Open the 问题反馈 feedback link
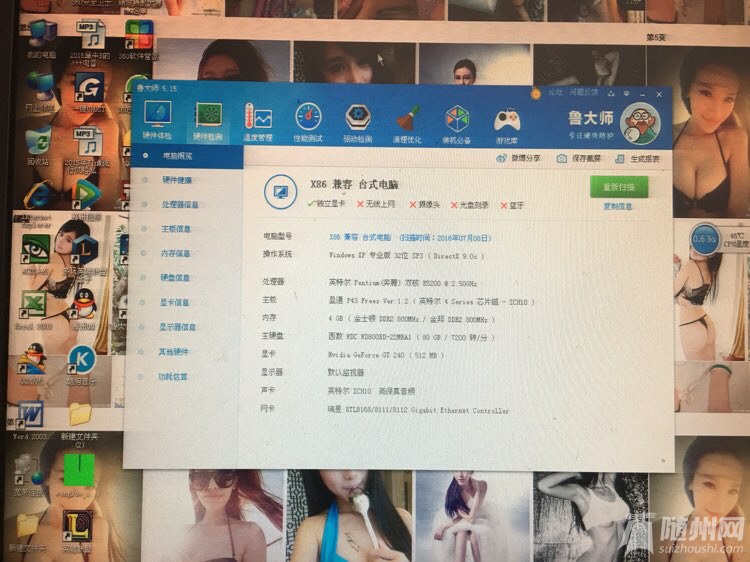The image size is (750, 562). (x=584, y=92)
